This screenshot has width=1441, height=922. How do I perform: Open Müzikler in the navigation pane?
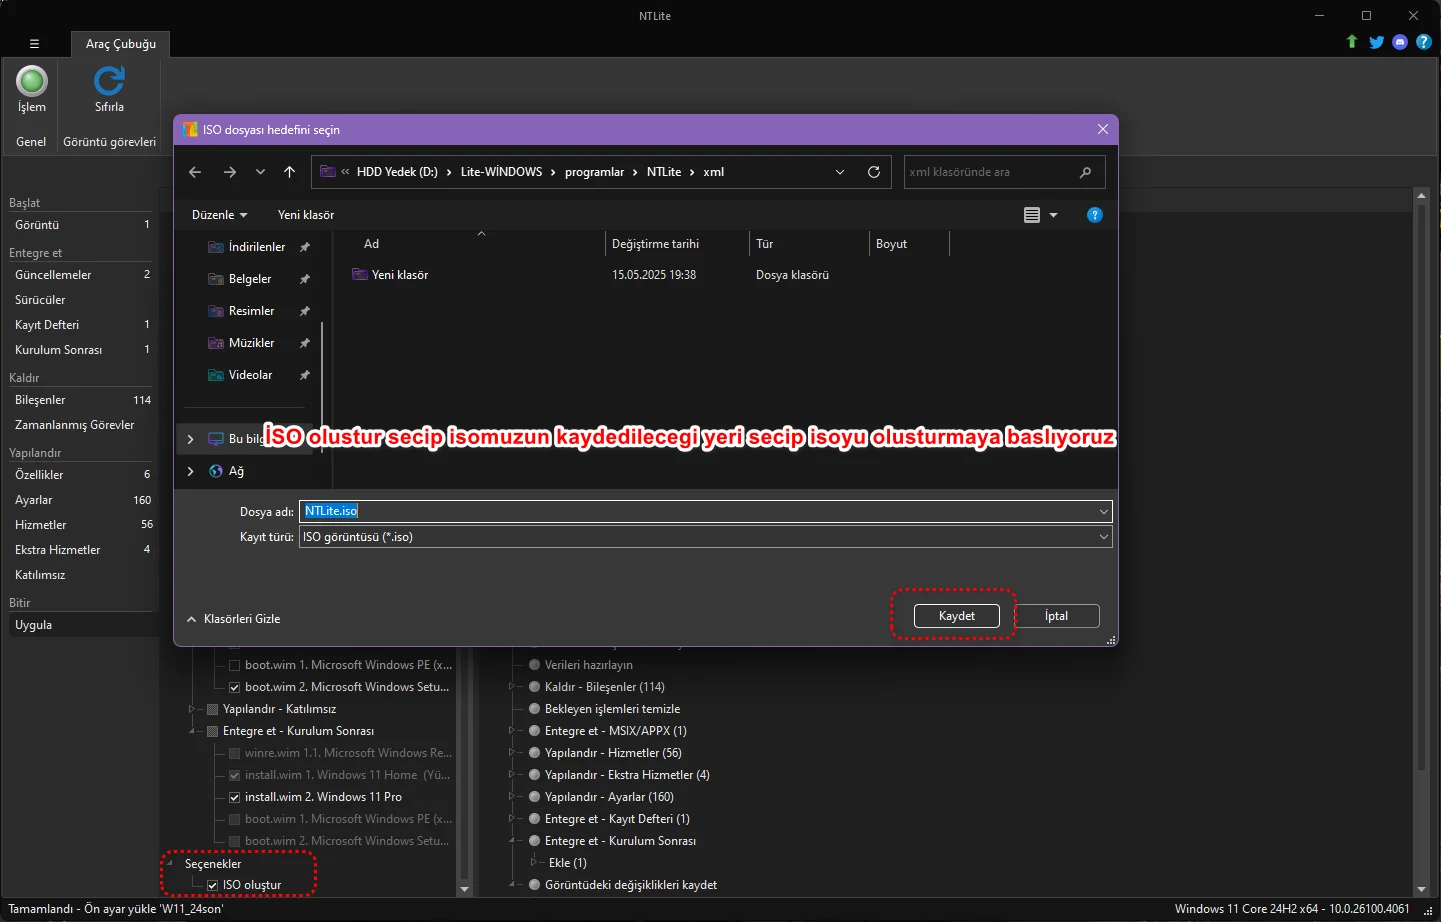pyautogui.click(x=251, y=343)
